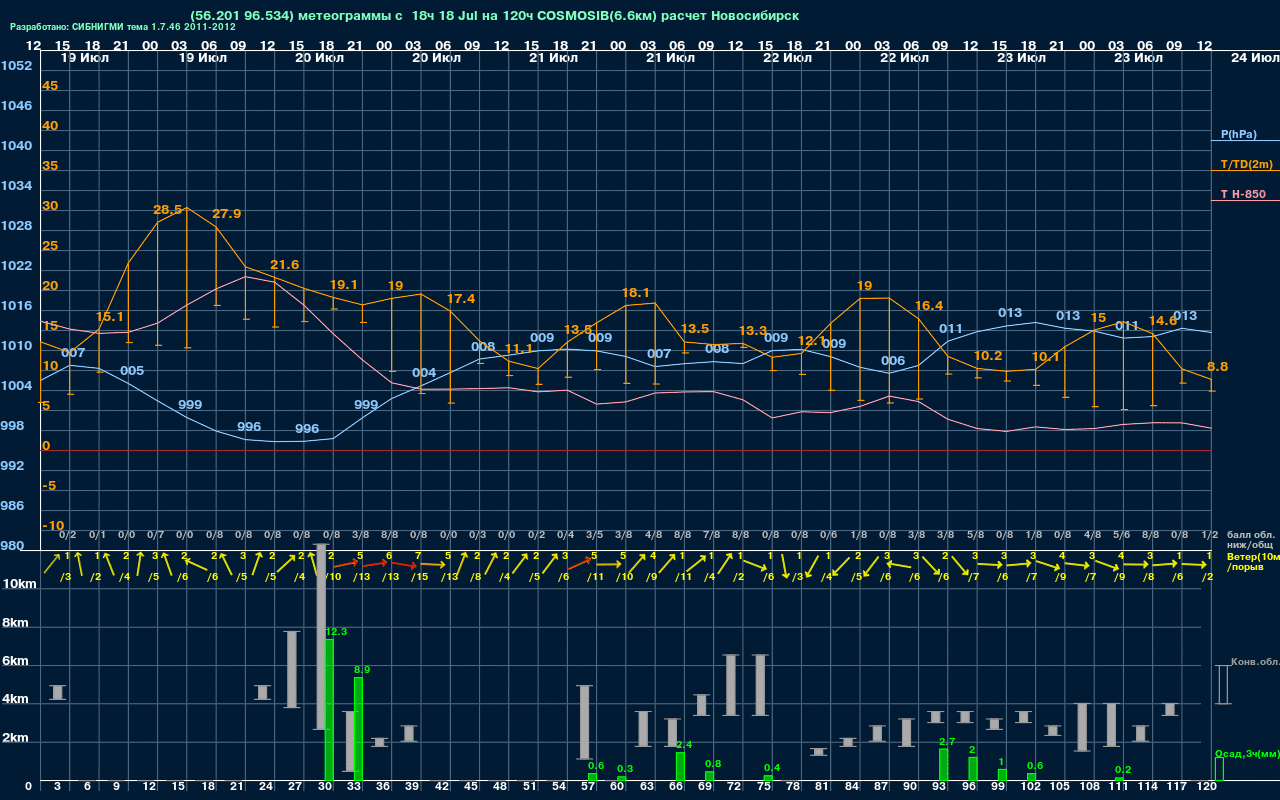This screenshot has height=800, width=1280.
Task: Click the 006 pressure value label
Action: pos(893,361)
